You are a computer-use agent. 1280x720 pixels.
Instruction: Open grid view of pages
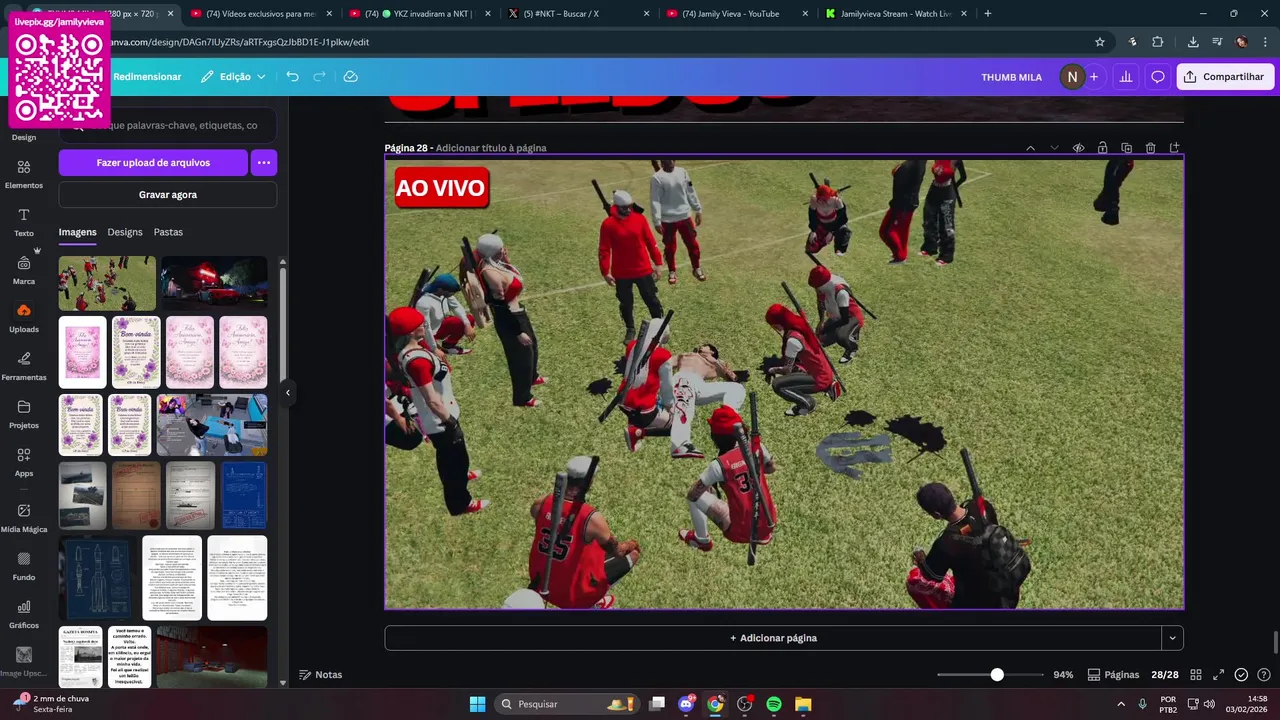[1194, 675]
